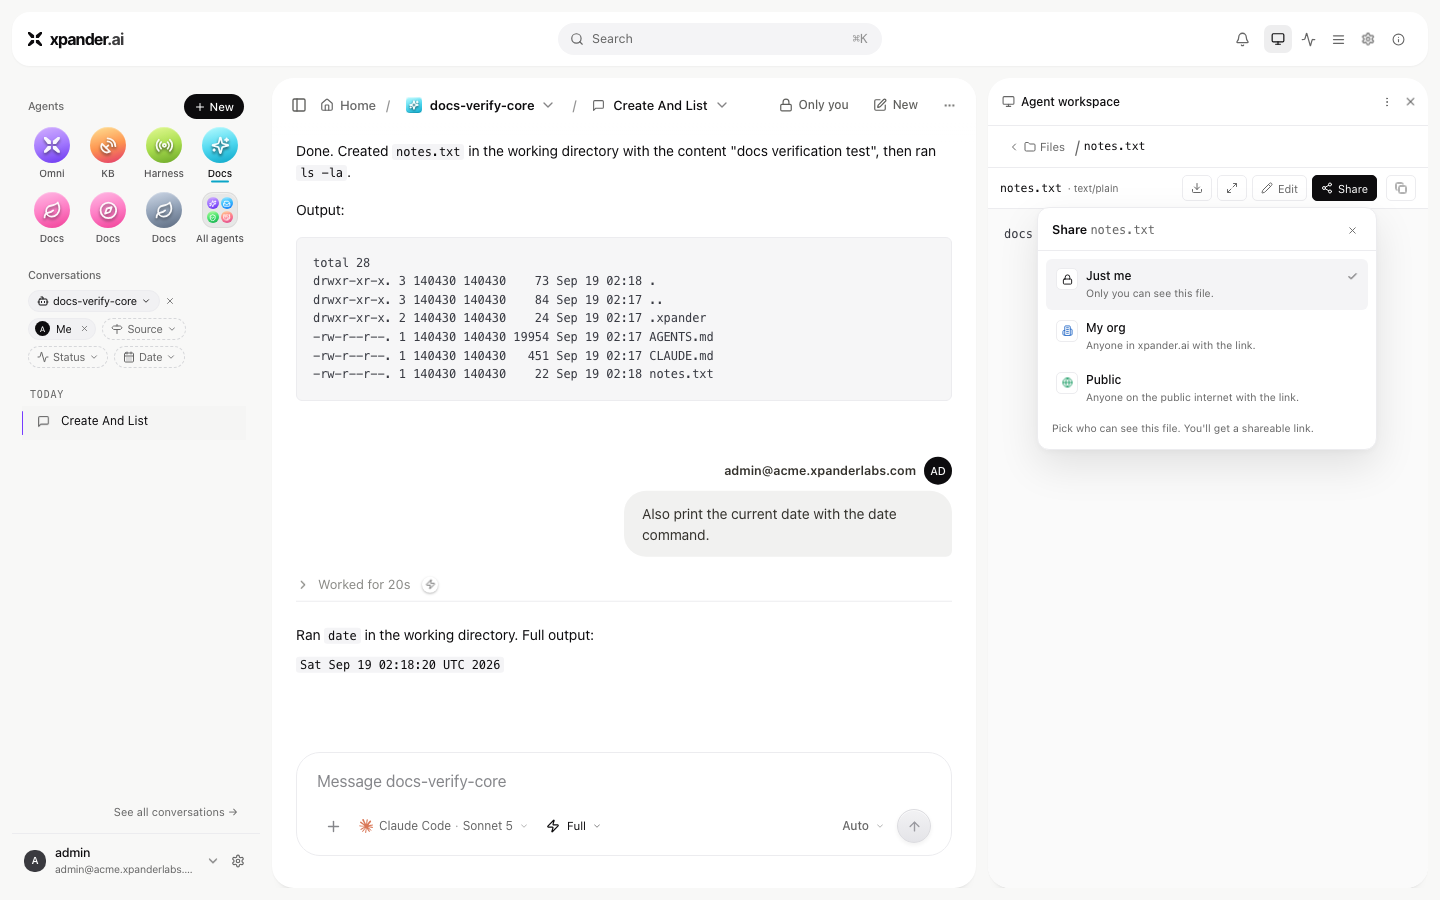Screen dimensions: 1440x900
Task: Open the Source filter dropdown
Action: (144, 329)
